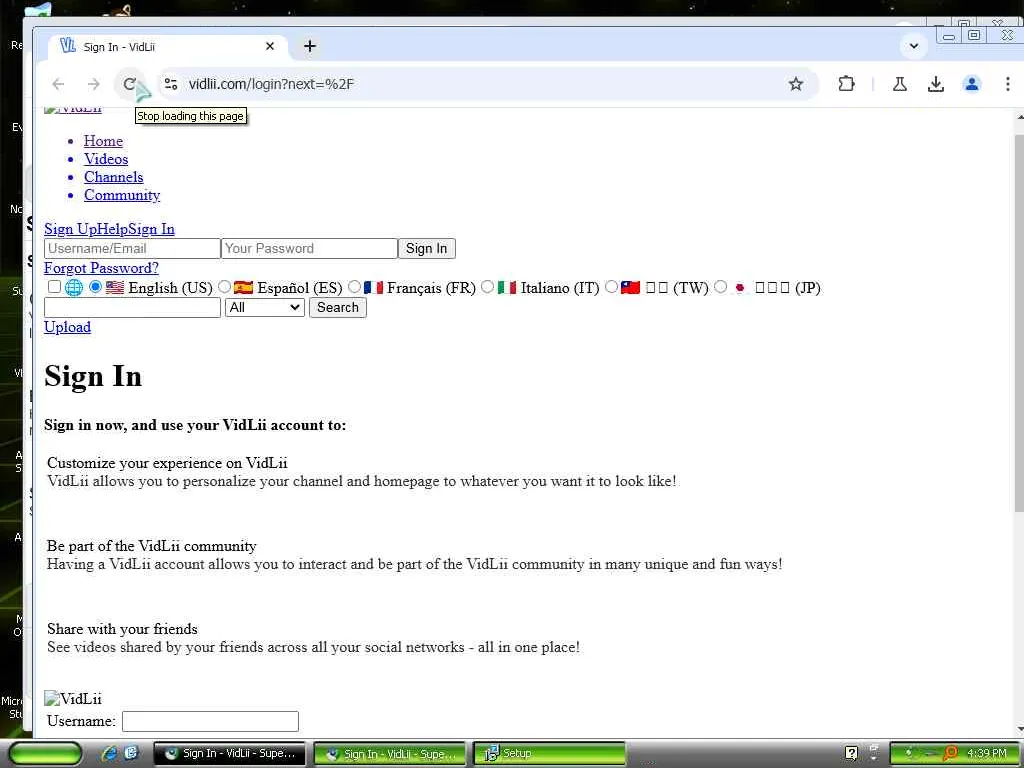Open the tab search chevron
The width and height of the screenshot is (1024, 768).
click(x=914, y=46)
